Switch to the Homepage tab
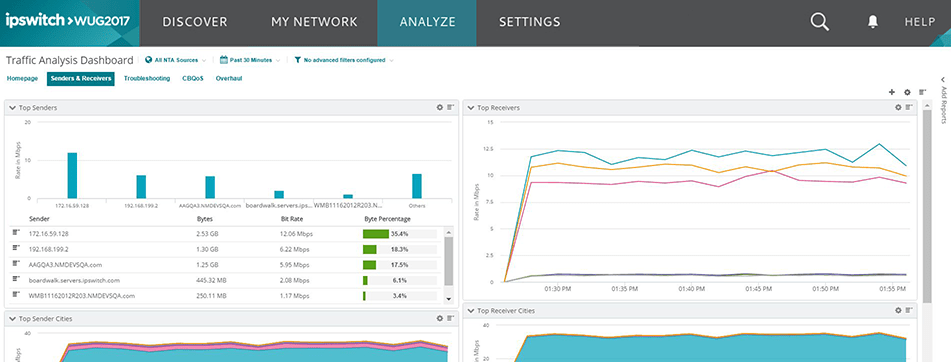951x362 pixels. (22, 78)
